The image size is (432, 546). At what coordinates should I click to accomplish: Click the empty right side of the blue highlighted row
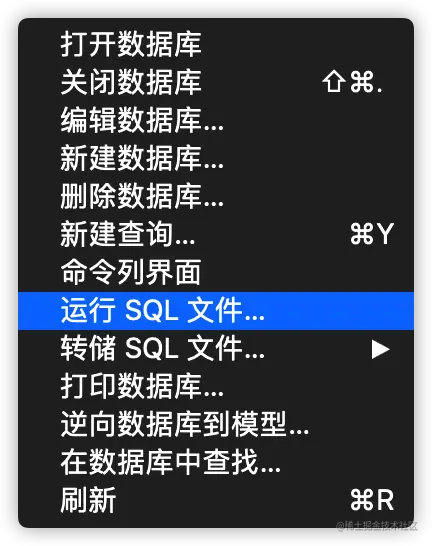click(339, 311)
